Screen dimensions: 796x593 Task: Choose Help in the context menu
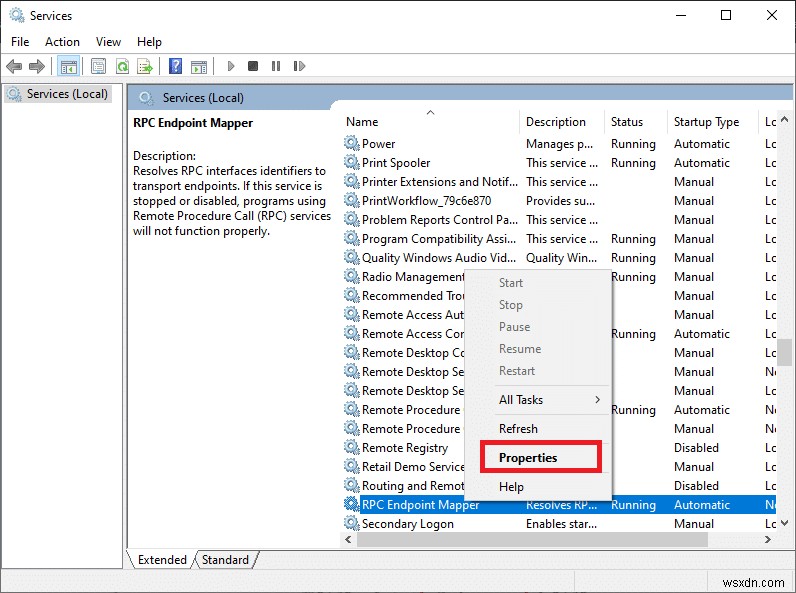511,487
